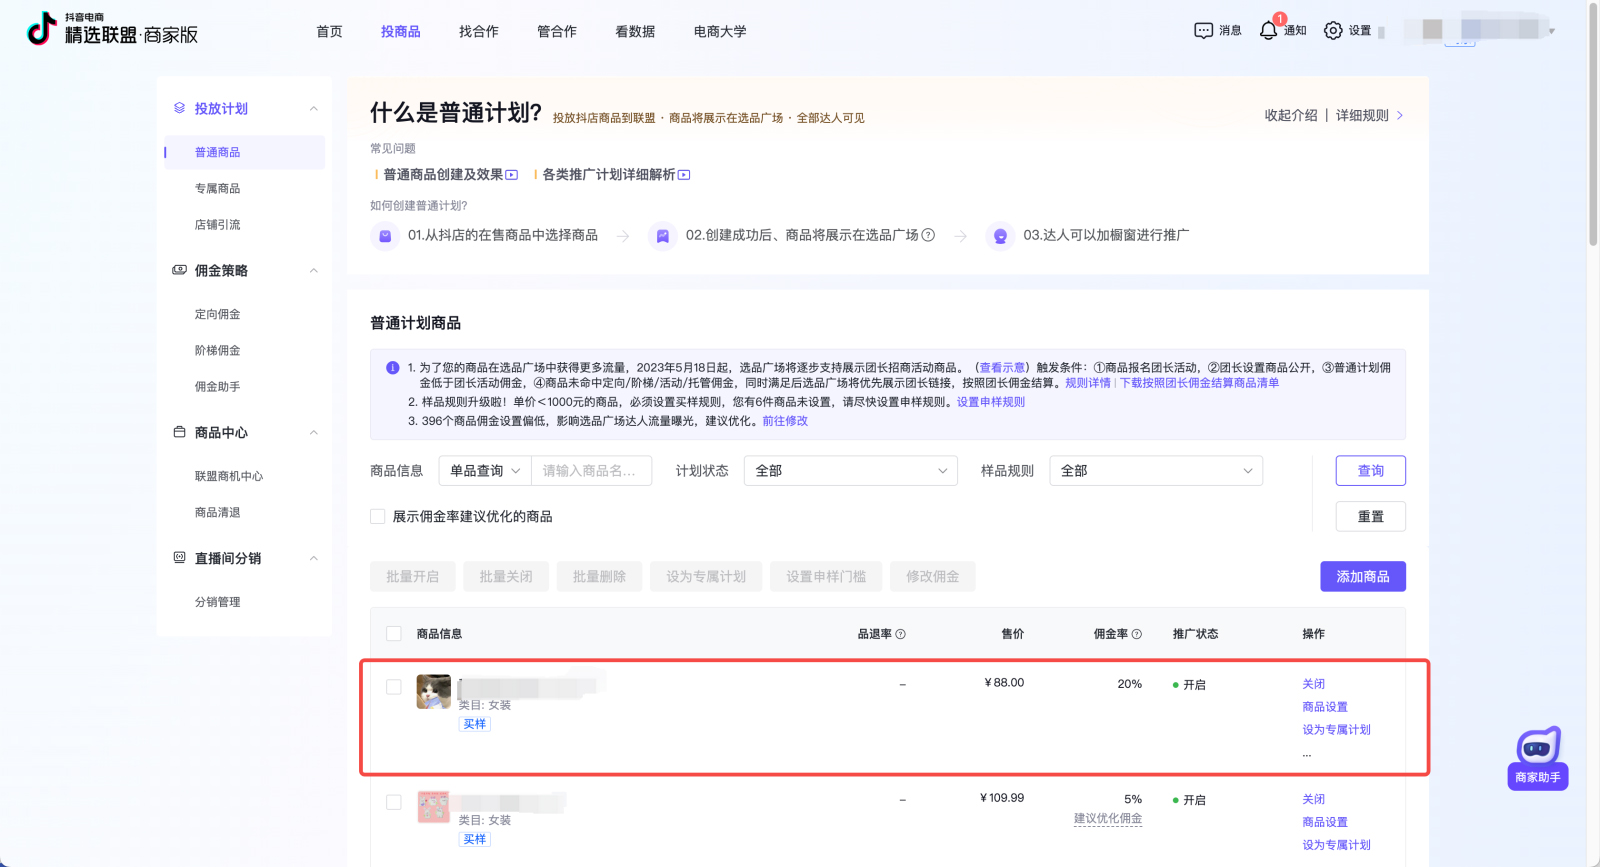Click help icon next to 佣金率 header

pyautogui.click(x=1137, y=634)
